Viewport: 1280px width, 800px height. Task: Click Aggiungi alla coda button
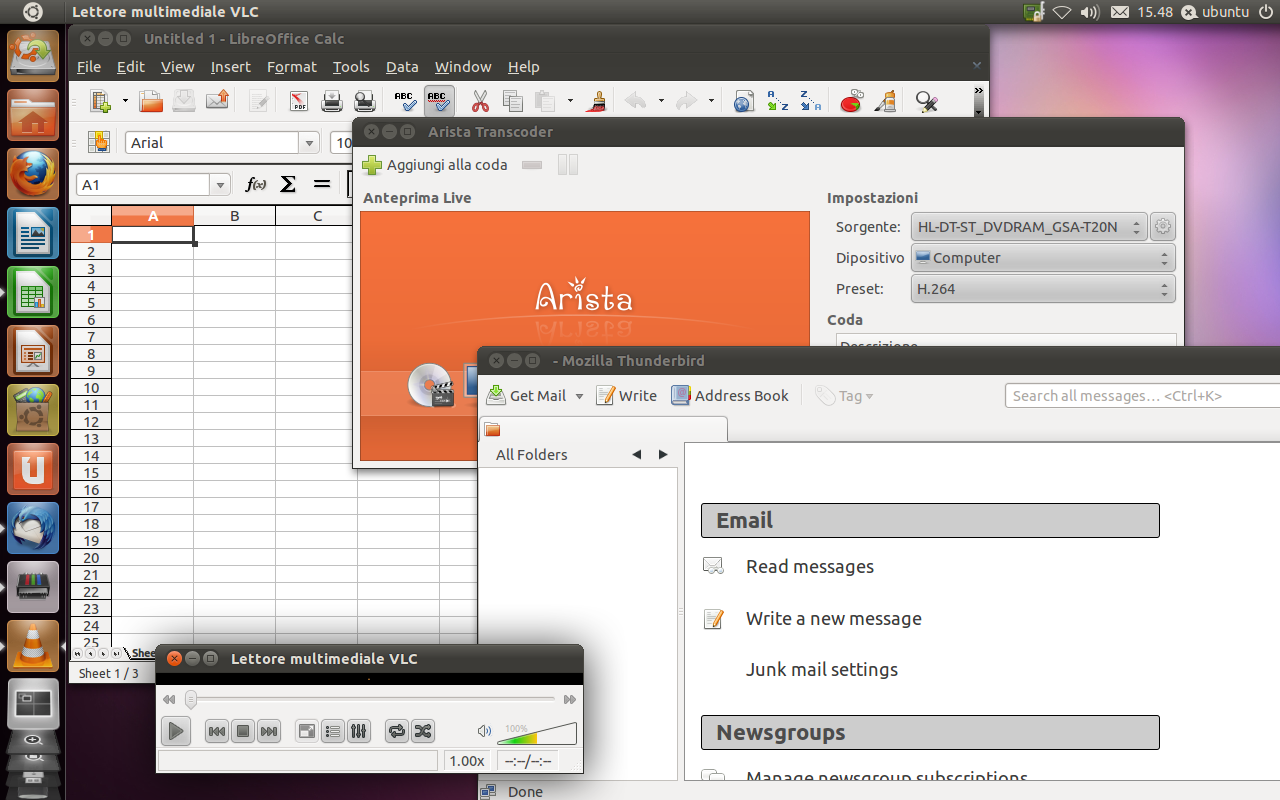click(435, 165)
